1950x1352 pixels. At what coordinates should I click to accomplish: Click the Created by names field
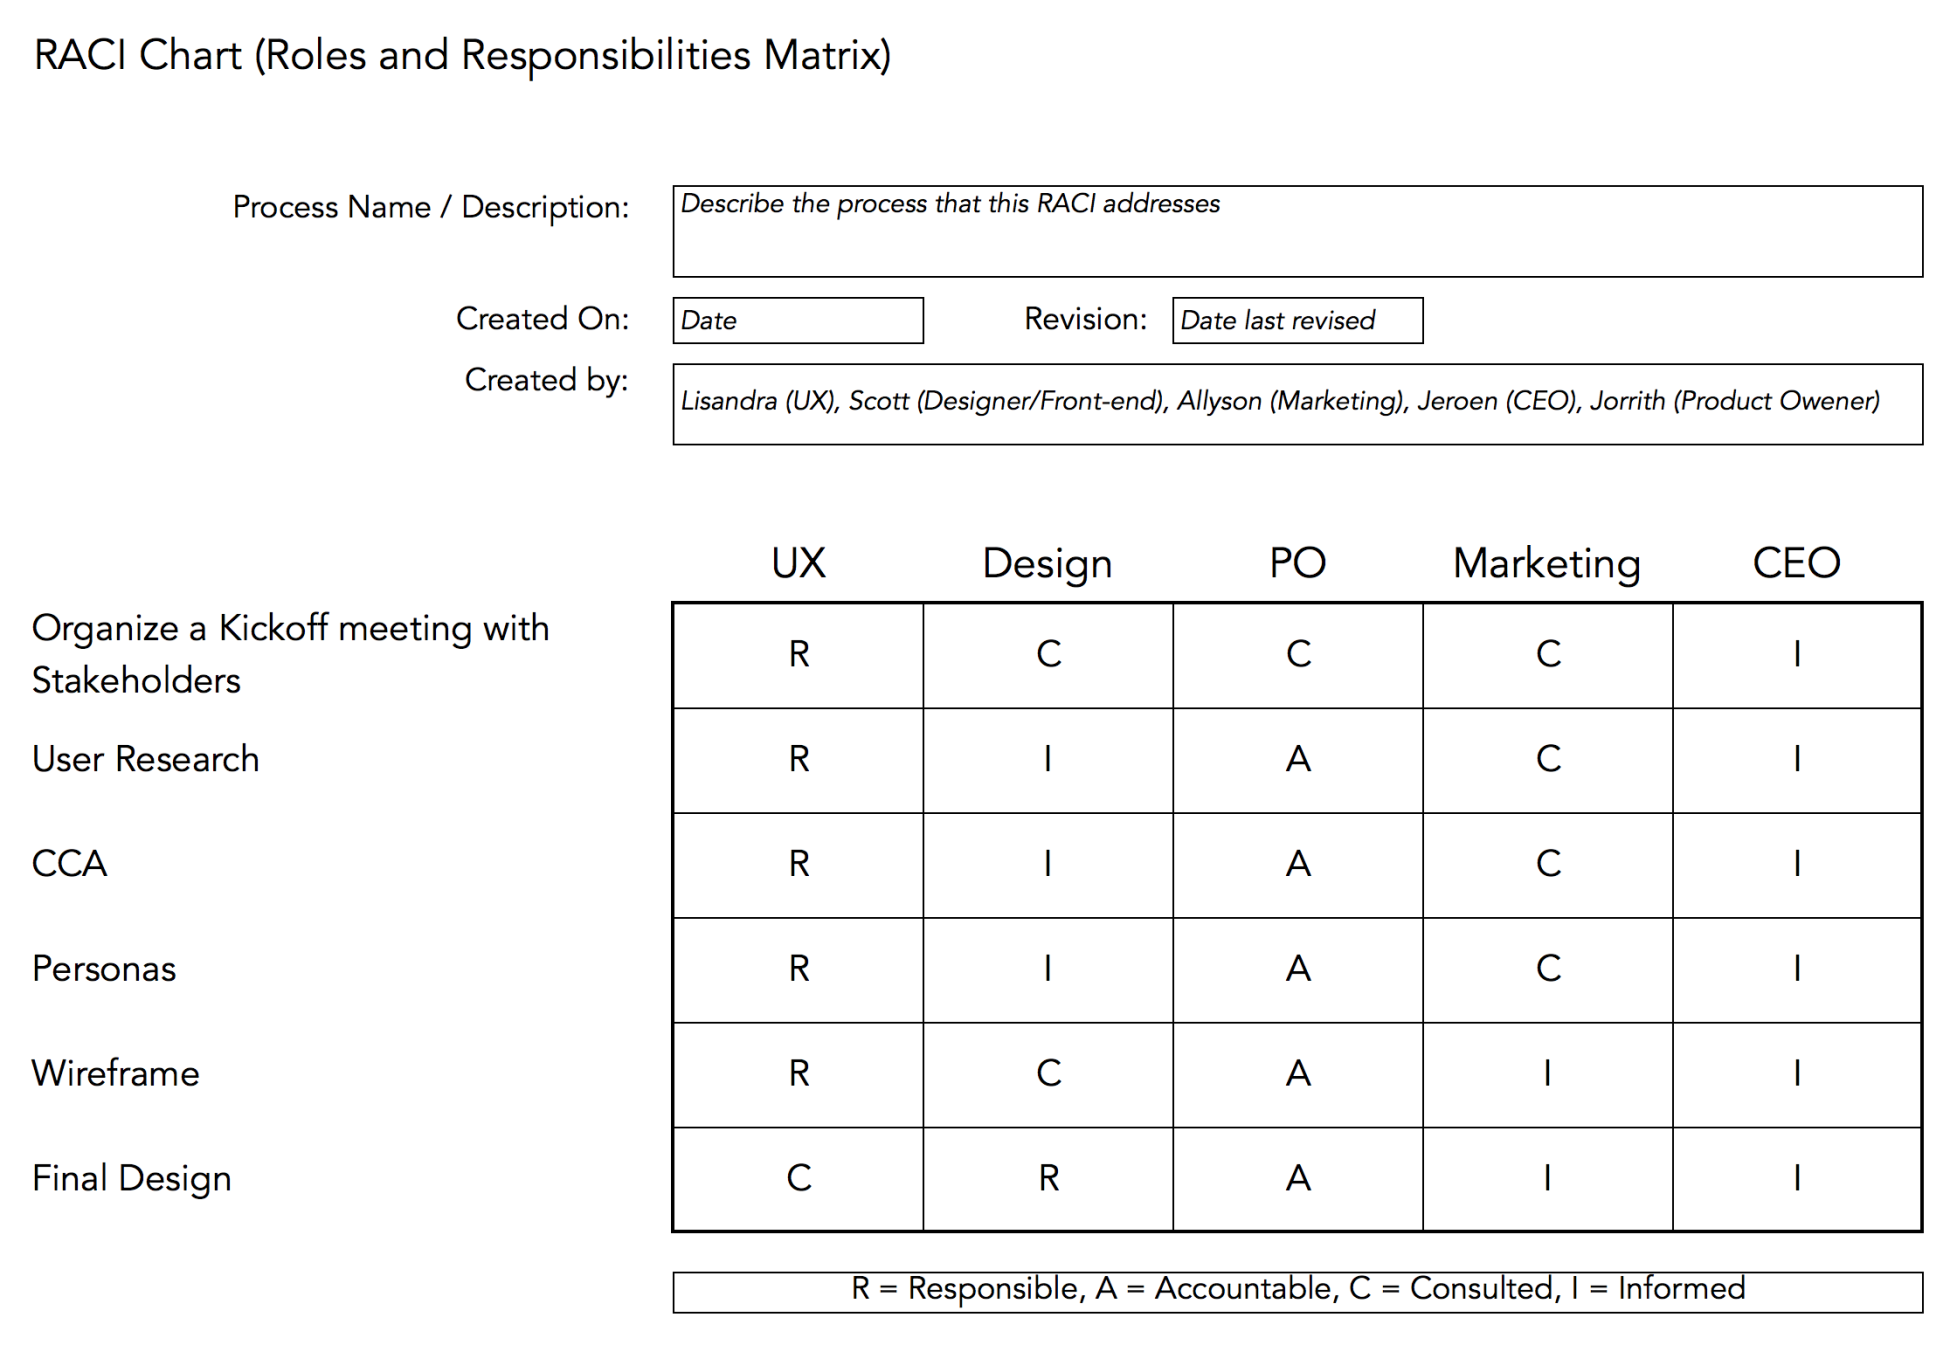coord(1297,403)
